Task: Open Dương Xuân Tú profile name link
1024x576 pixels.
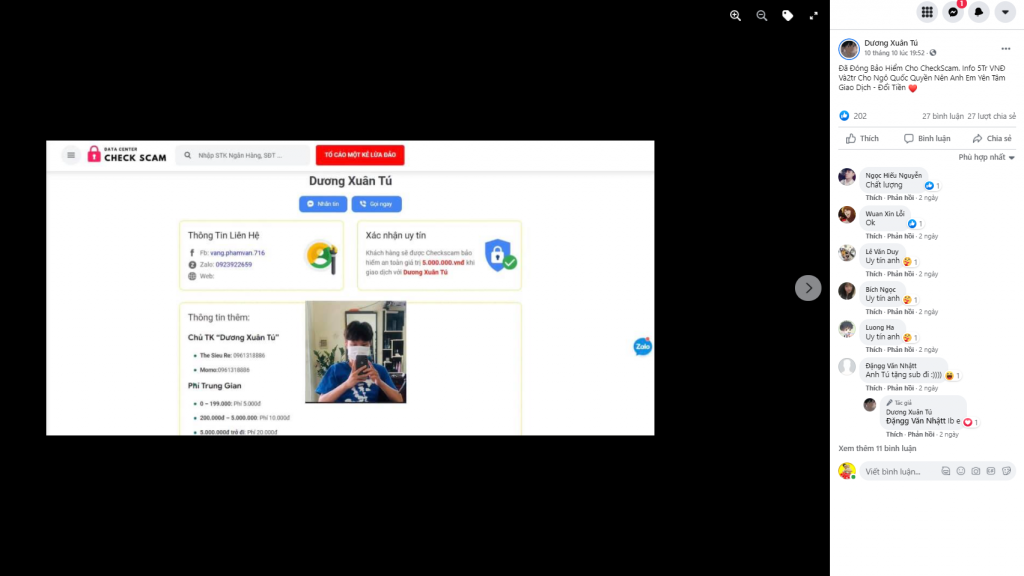Action: [891, 43]
